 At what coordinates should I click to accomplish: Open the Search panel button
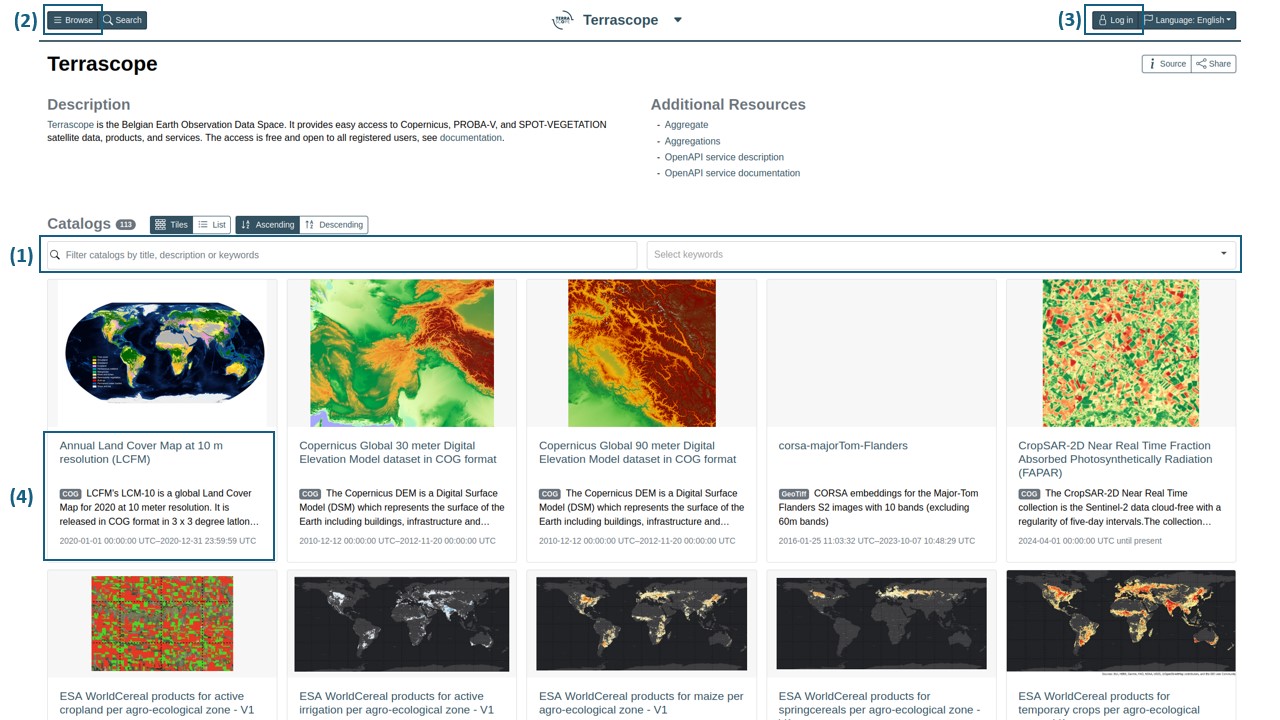point(123,20)
